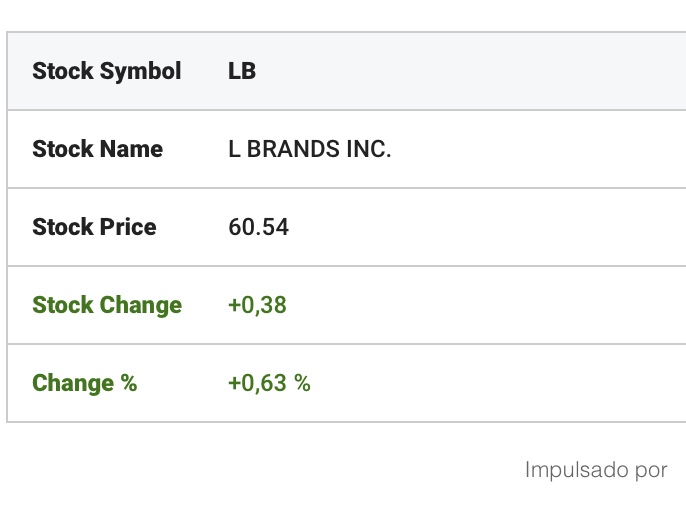686x513 pixels.
Task: Select the "L BRANDS INC." company name
Action: tap(310, 149)
